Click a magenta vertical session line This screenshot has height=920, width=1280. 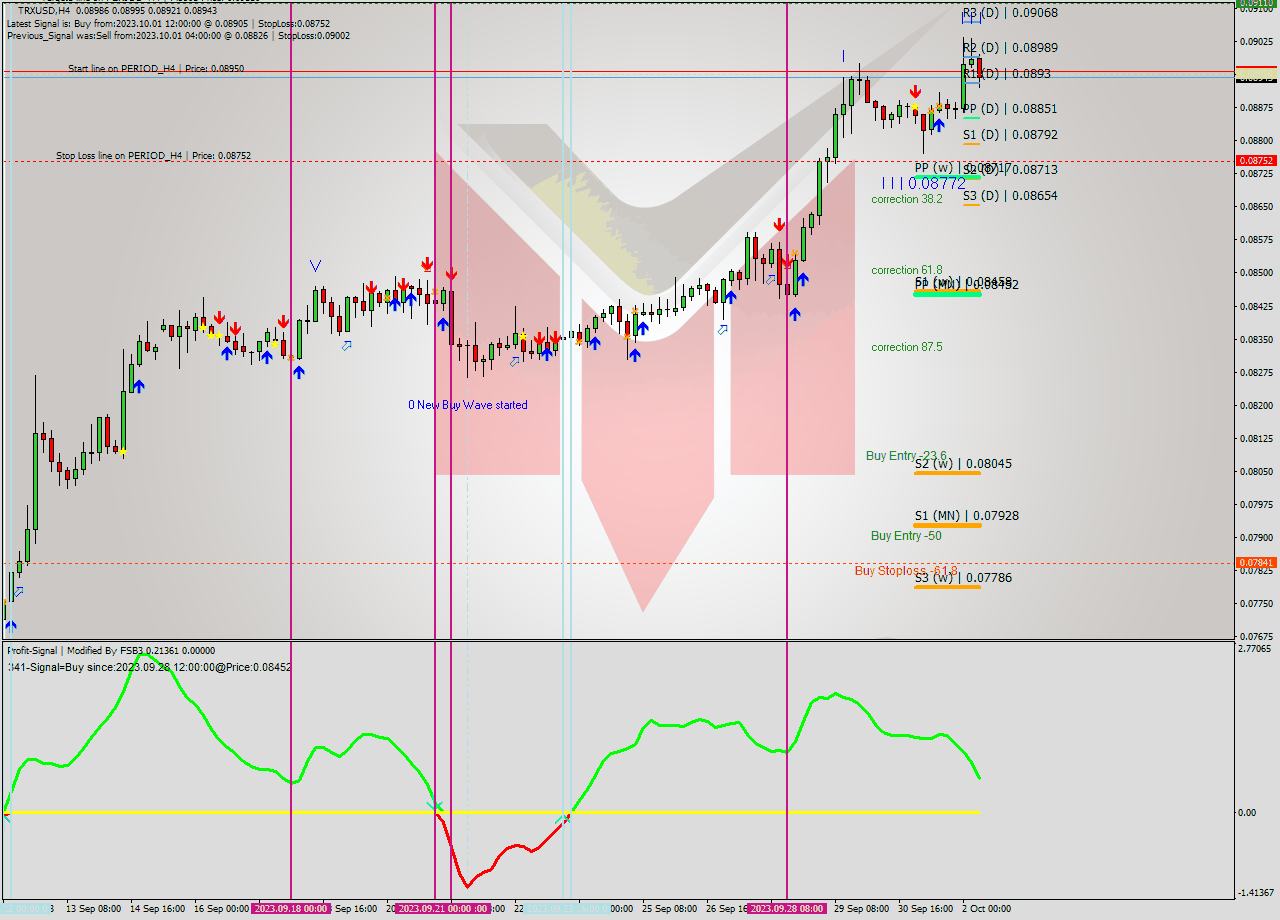coord(290,450)
